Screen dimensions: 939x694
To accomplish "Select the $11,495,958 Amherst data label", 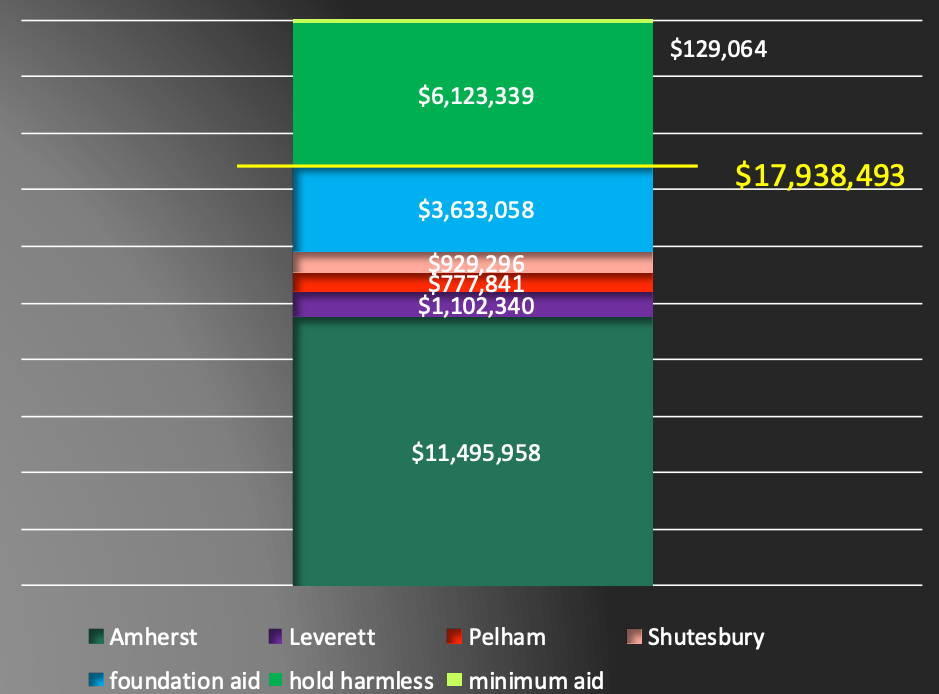I will [476, 453].
